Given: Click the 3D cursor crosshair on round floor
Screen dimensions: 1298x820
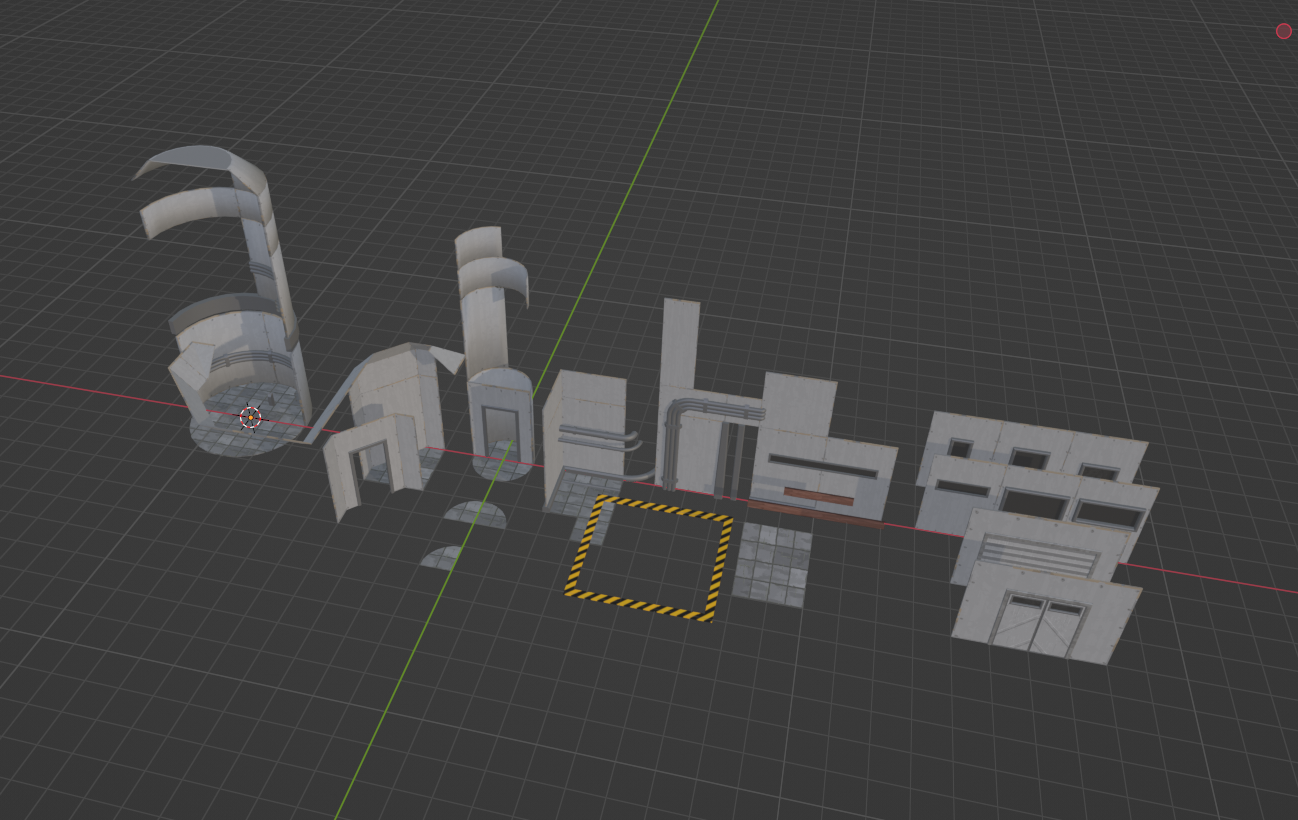Looking at the screenshot, I should (x=250, y=417).
